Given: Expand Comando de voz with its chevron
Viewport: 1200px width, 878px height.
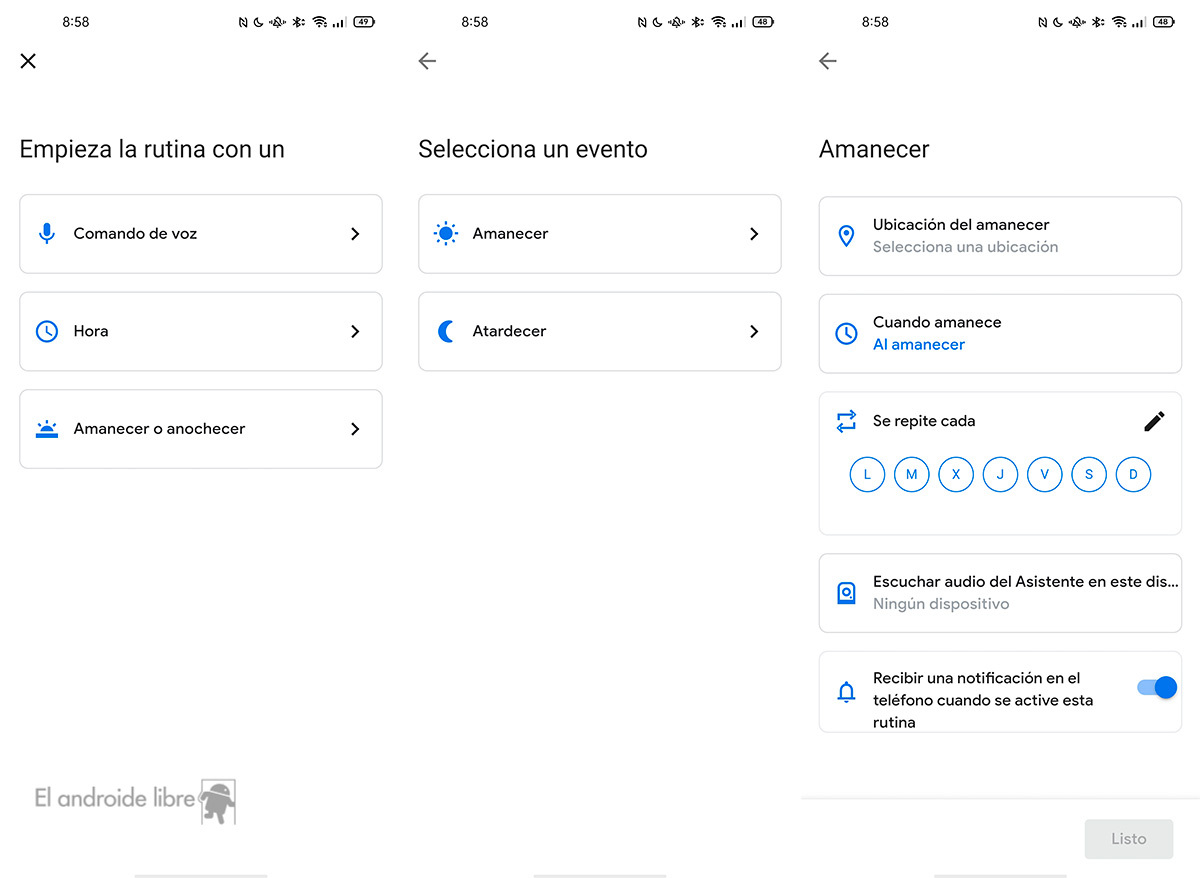Looking at the screenshot, I should [355, 234].
